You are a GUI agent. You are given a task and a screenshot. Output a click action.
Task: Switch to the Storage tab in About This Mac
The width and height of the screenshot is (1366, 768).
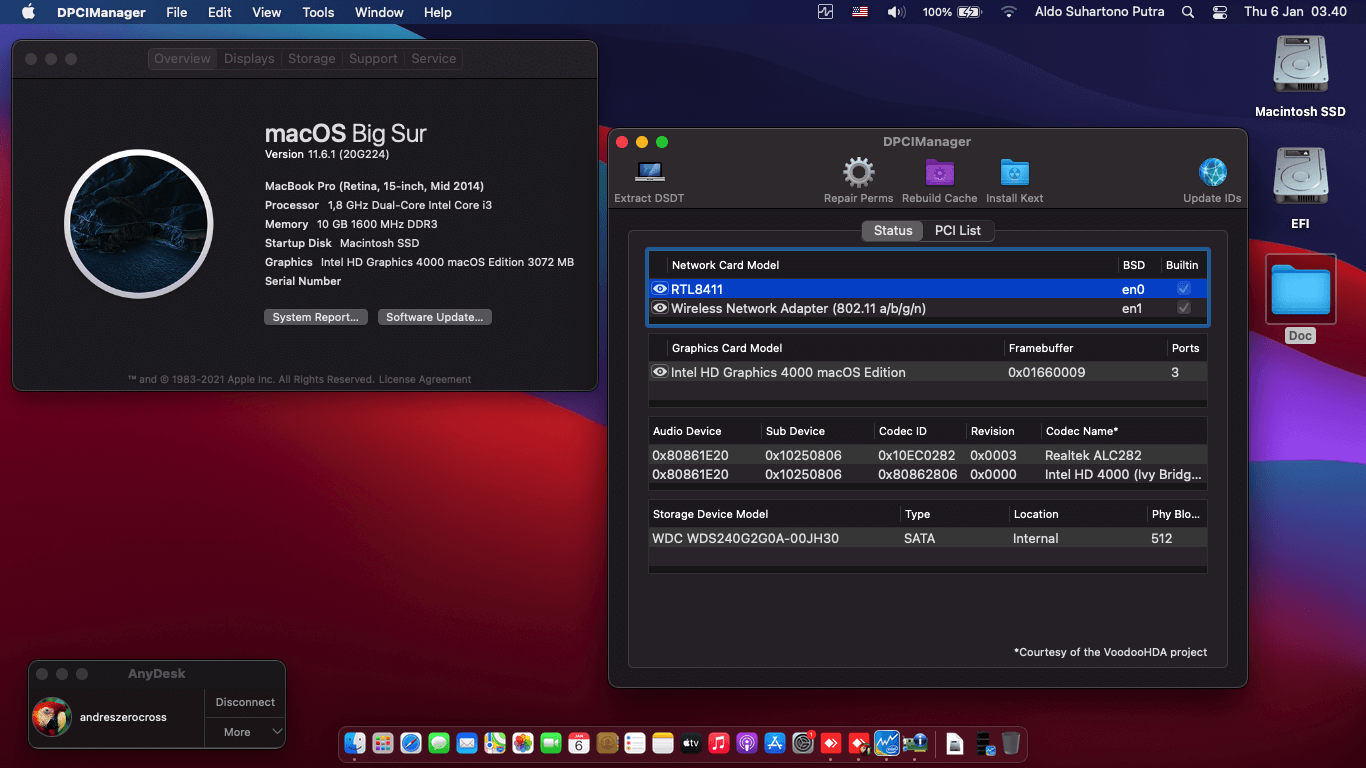pyautogui.click(x=312, y=59)
